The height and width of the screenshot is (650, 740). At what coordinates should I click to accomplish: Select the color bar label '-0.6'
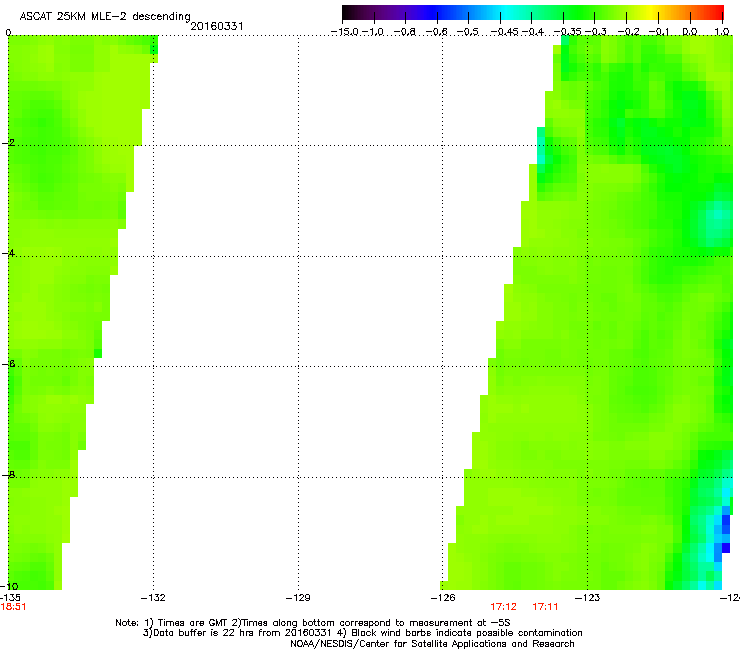pyautogui.click(x=437, y=32)
